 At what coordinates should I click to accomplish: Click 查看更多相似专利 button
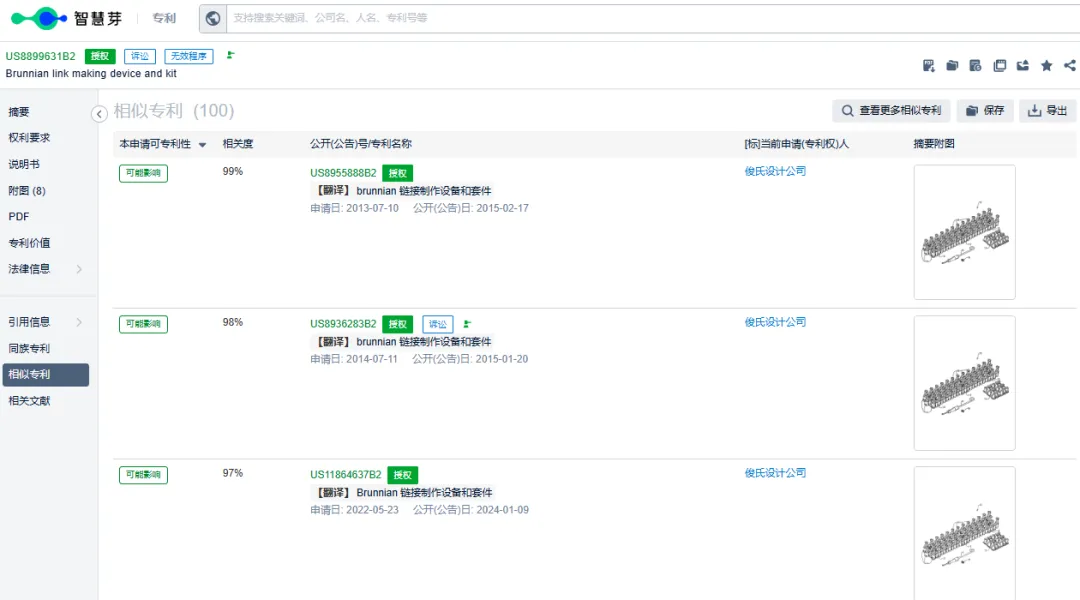[x=891, y=110]
